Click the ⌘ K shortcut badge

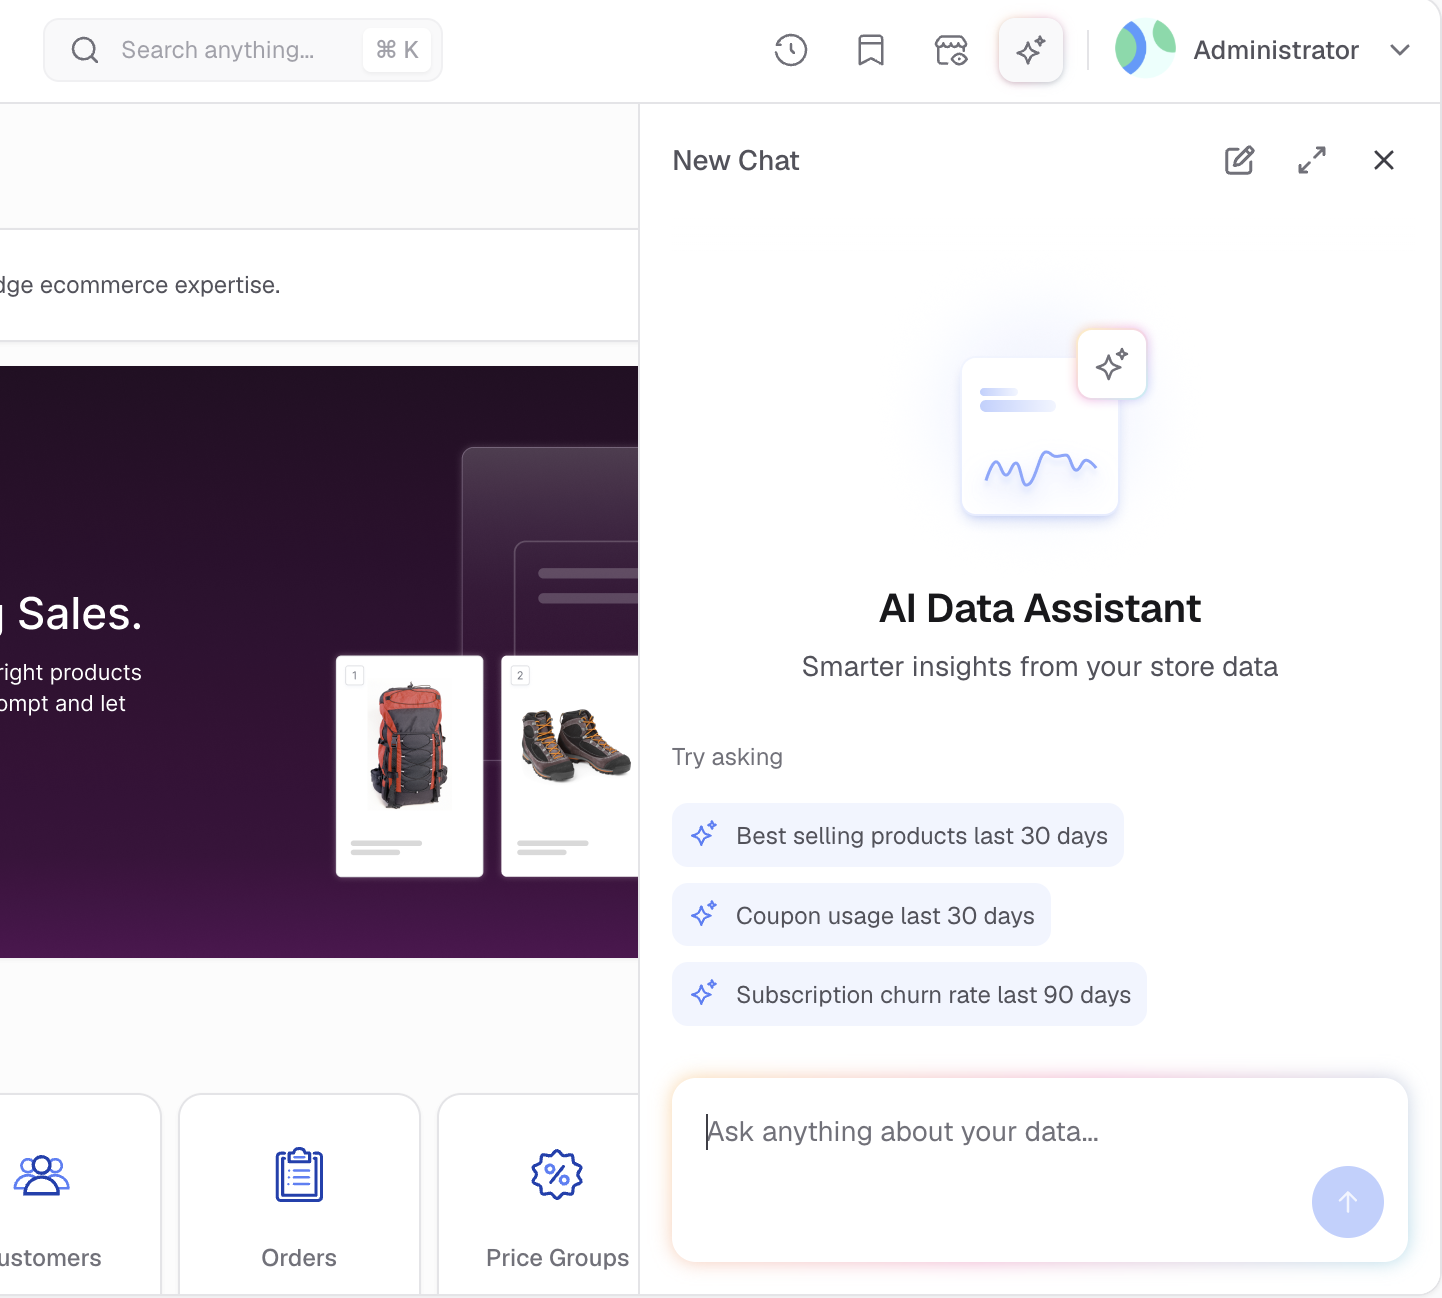pyautogui.click(x=397, y=50)
